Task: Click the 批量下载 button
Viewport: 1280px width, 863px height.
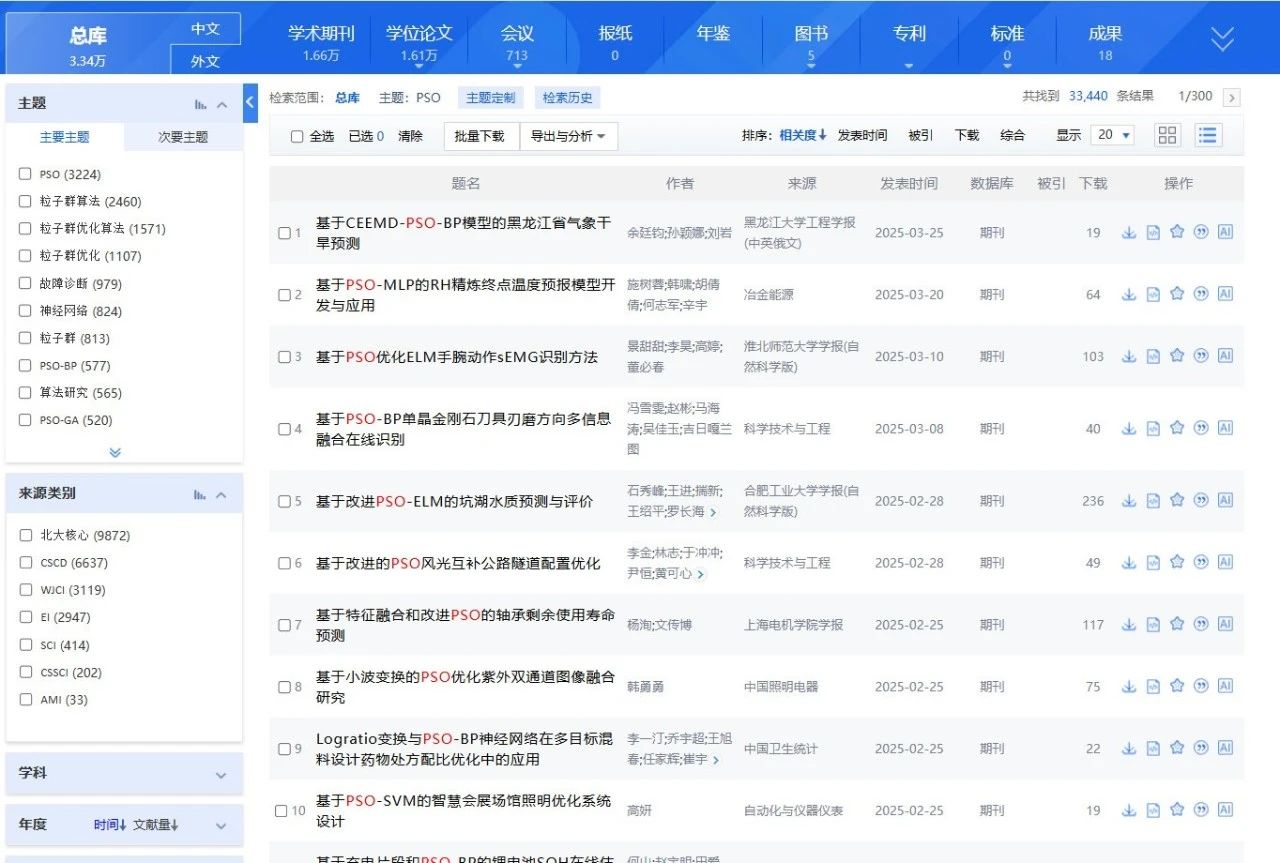Action: (x=480, y=136)
